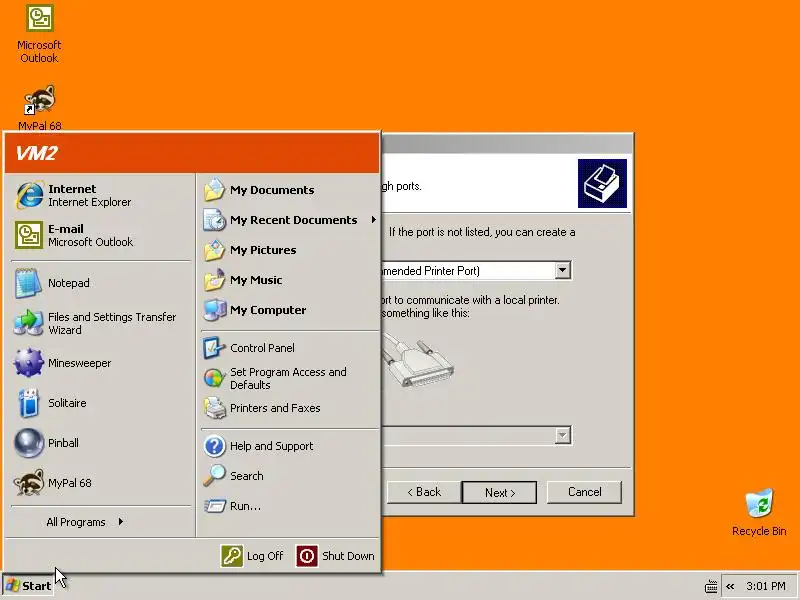The width and height of the screenshot is (800, 600).
Task: Click the VM2 user name header
Action: coord(36,153)
